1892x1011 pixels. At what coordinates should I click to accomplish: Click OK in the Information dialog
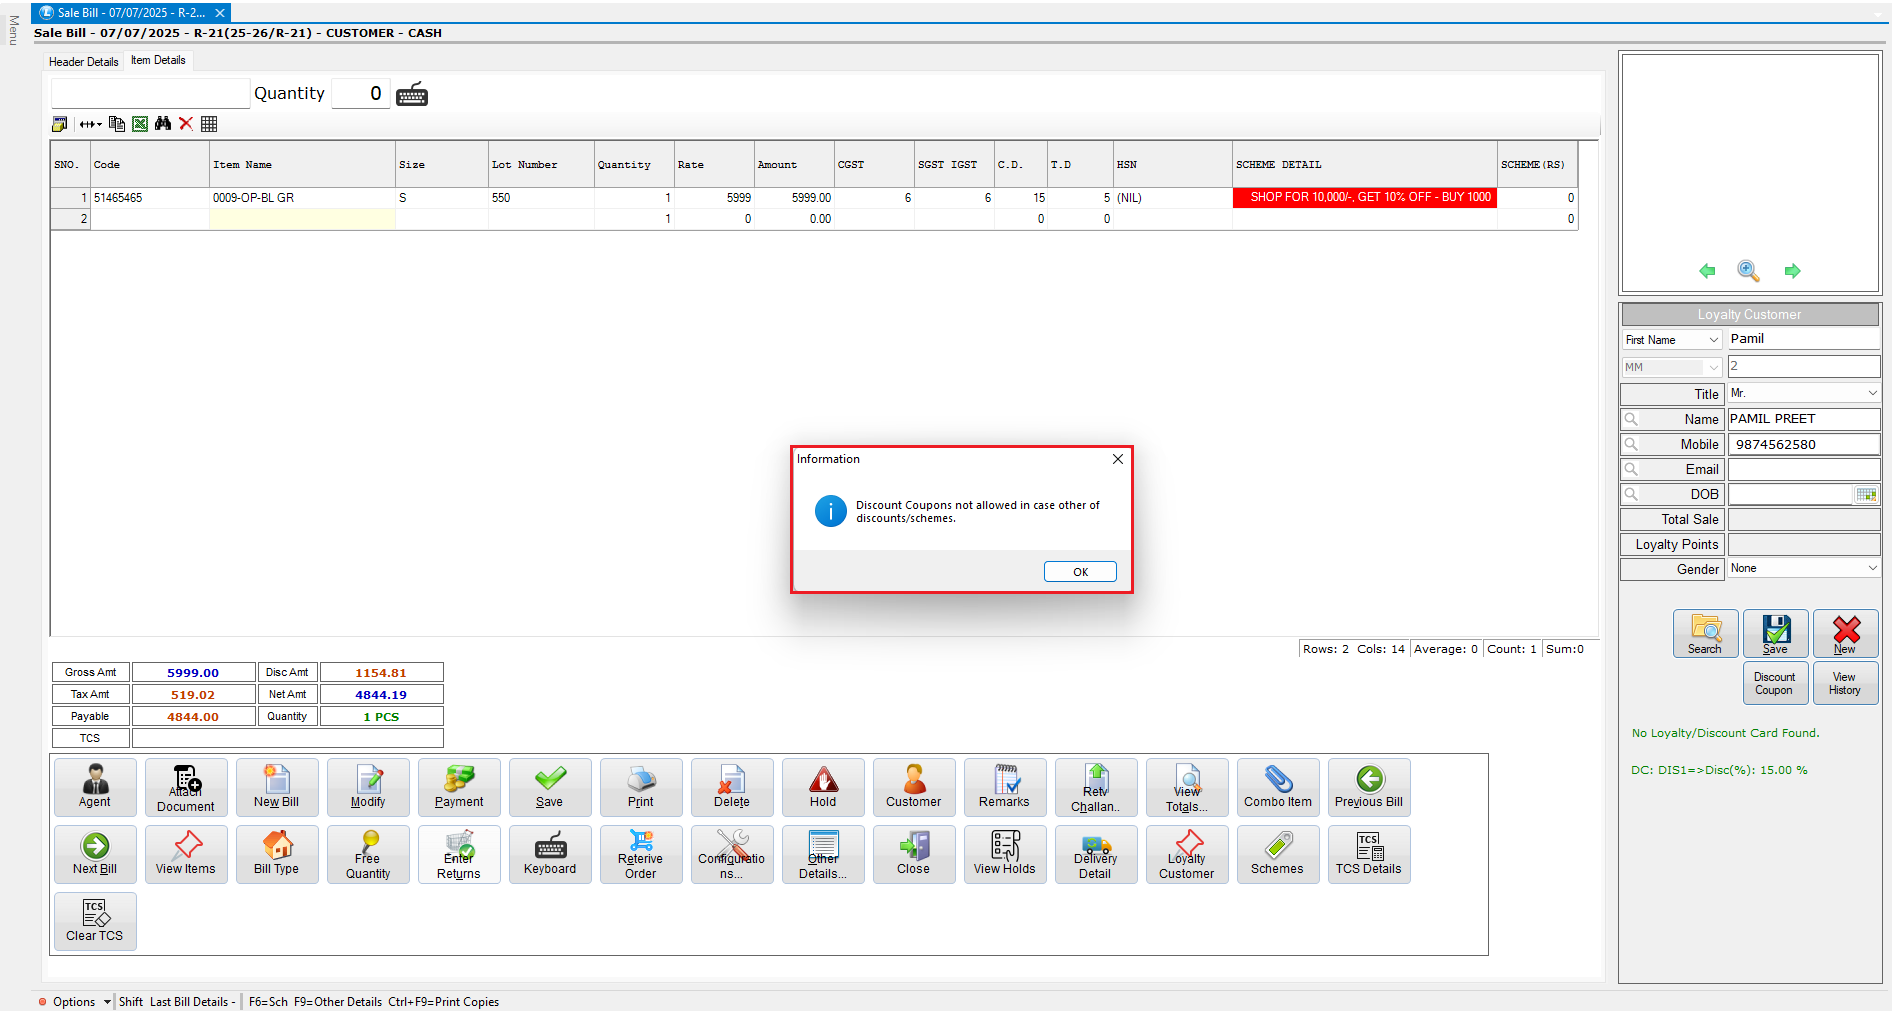pos(1080,572)
